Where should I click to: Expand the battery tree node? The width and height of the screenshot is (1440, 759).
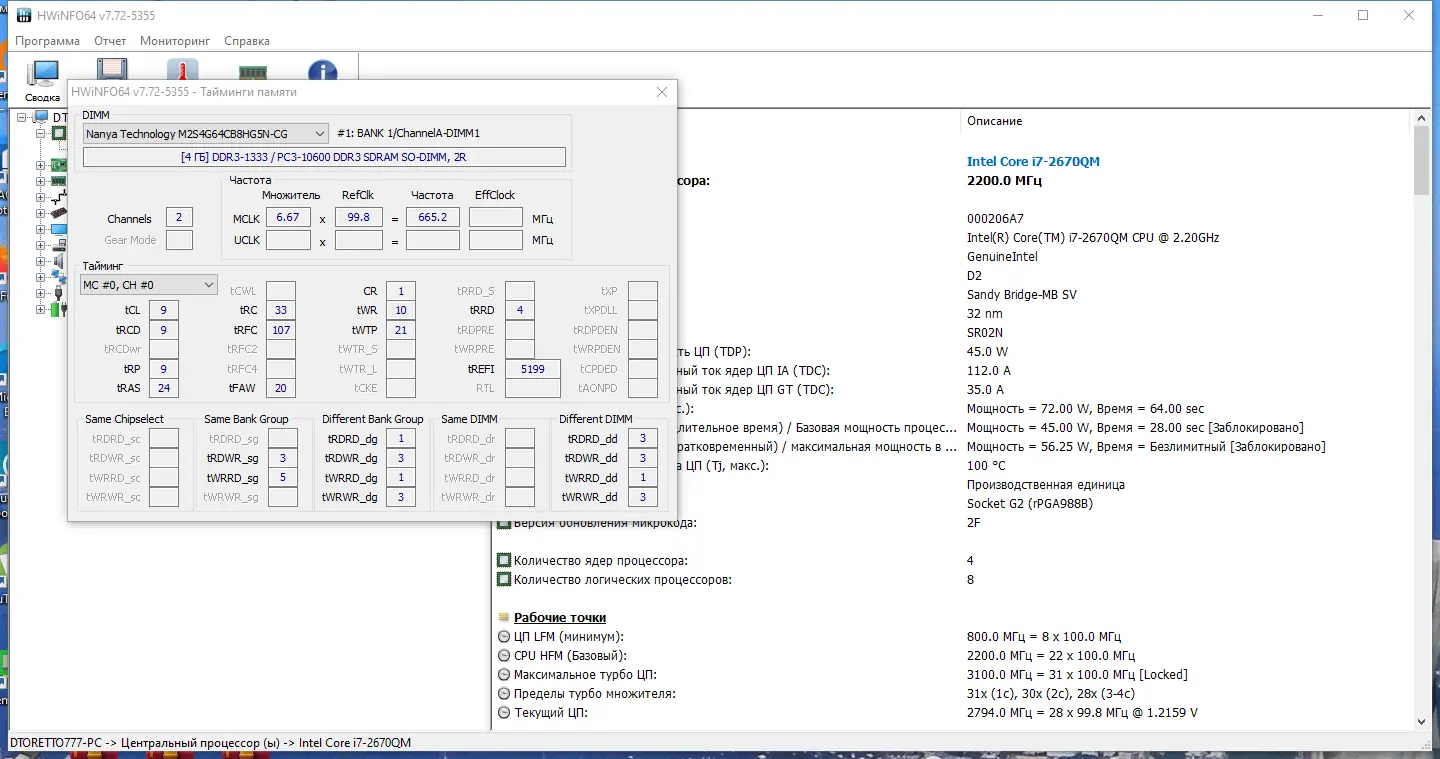tap(41, 309)
